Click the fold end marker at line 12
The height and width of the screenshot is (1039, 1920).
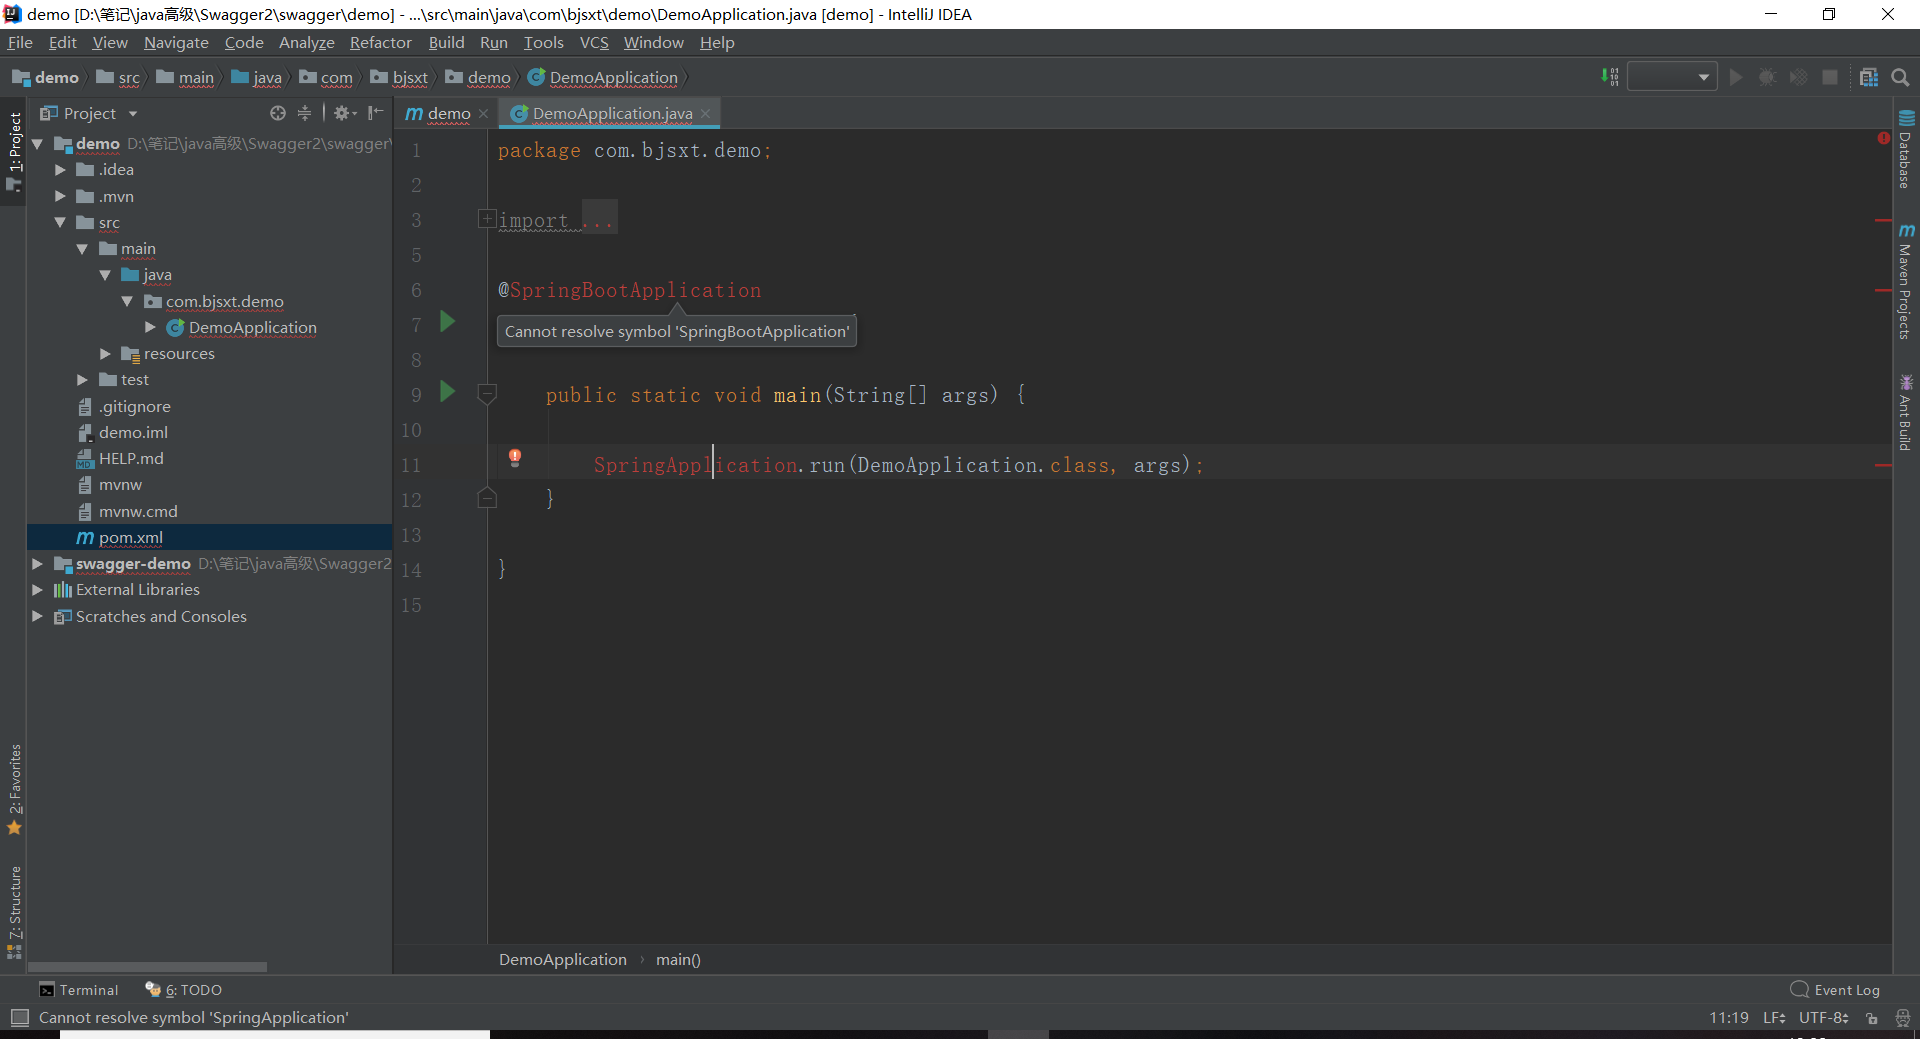(x=487, y=498)
